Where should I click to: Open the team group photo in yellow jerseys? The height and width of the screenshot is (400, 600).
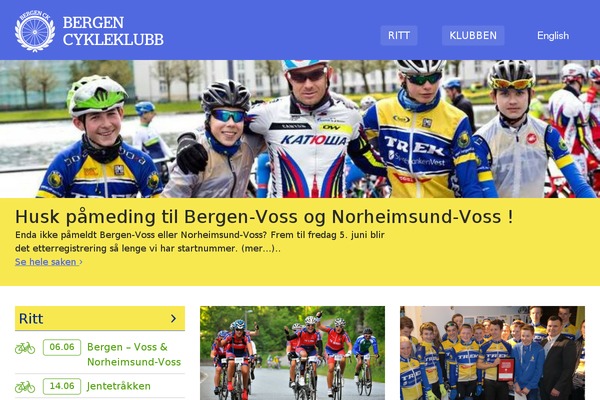[492, 353]
